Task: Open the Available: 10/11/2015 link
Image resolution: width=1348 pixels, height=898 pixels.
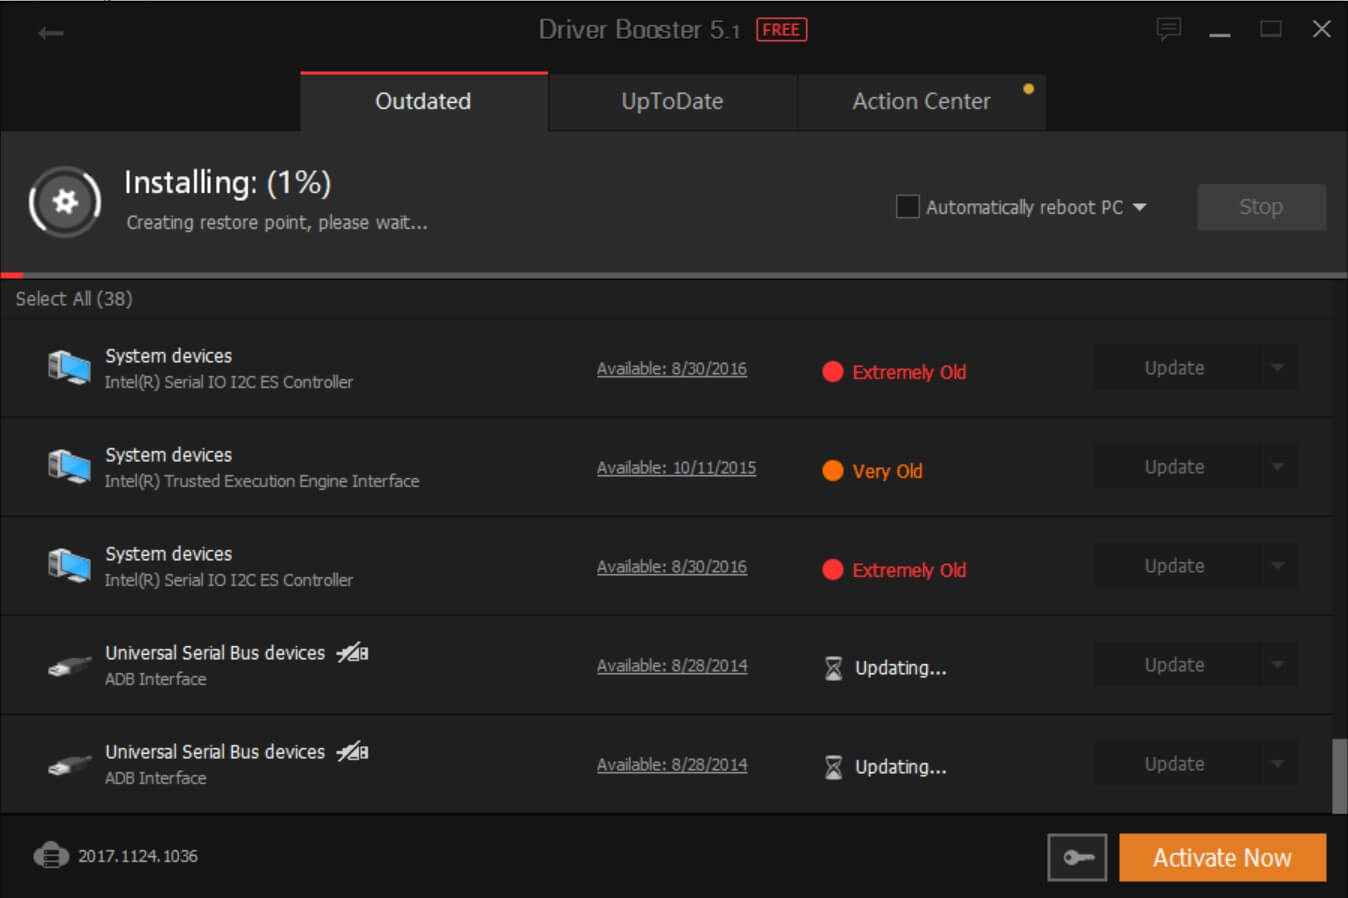Action: click(676, 468)
